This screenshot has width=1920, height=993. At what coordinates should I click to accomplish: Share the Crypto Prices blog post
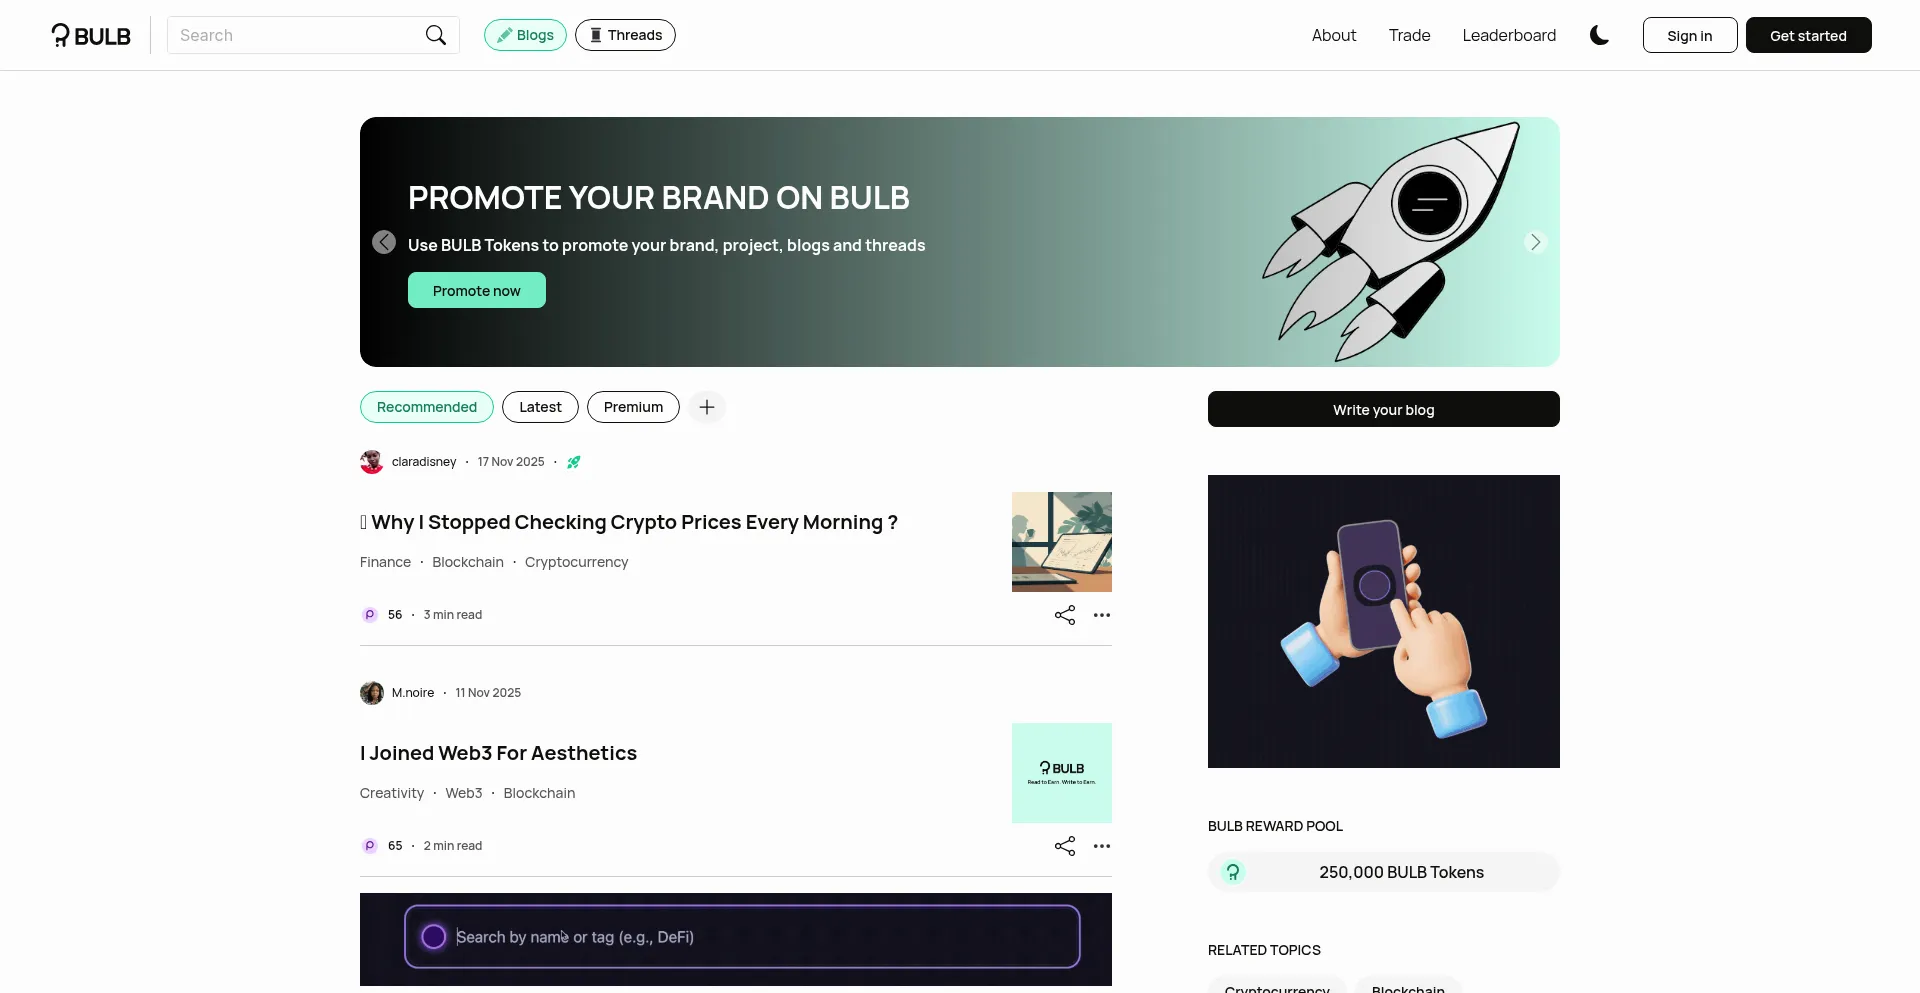pos(1065,615)
